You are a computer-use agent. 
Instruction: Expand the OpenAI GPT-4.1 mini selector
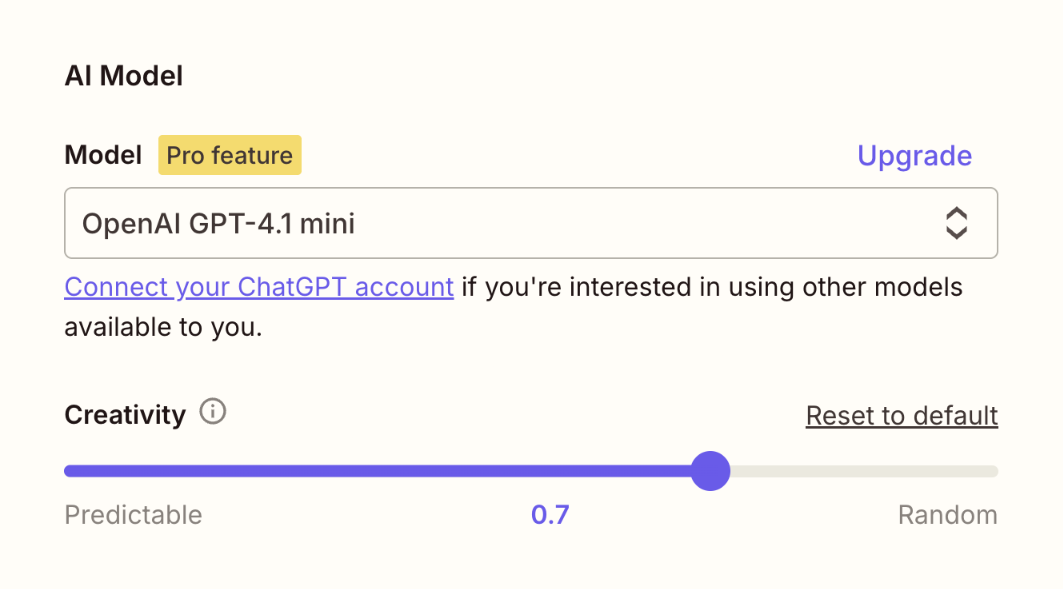(530, 223)
